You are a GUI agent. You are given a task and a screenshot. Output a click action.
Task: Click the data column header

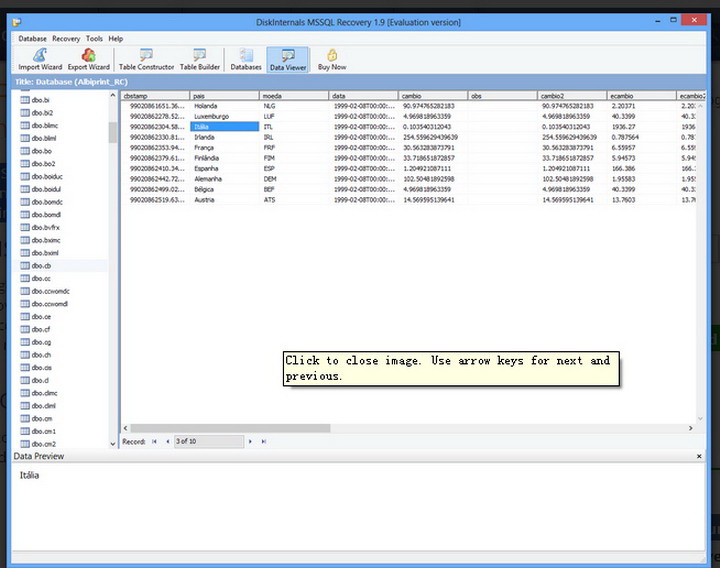[363, 96]
